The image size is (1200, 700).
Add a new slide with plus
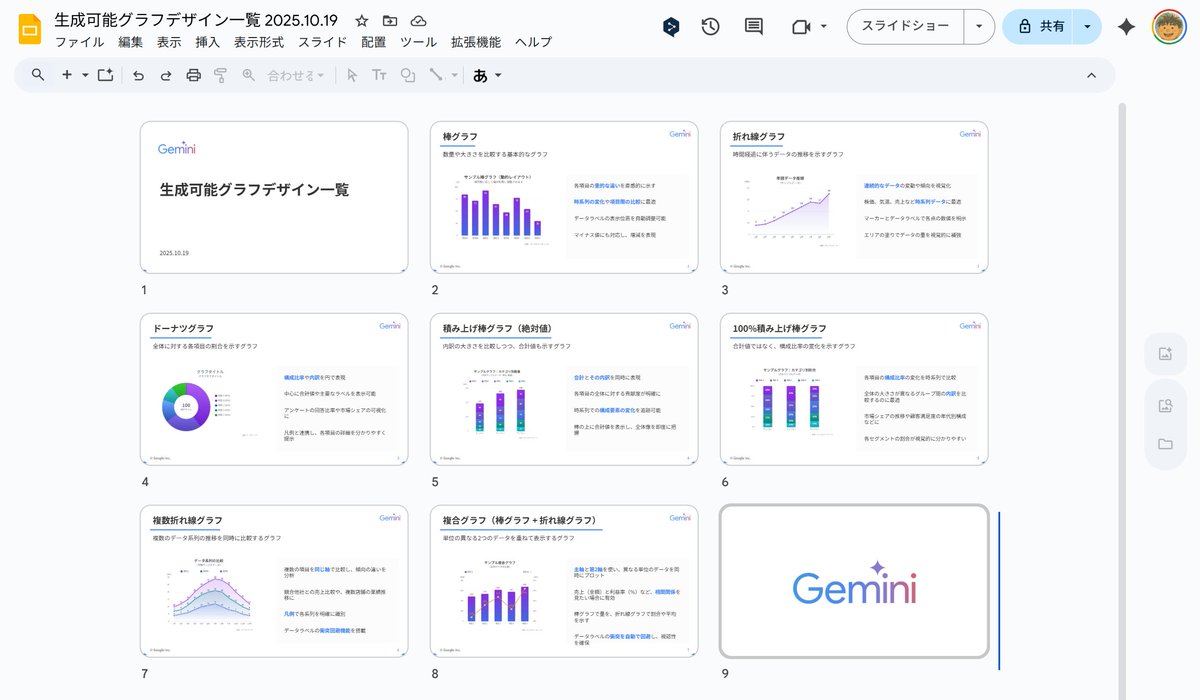[x=67, y=75]
